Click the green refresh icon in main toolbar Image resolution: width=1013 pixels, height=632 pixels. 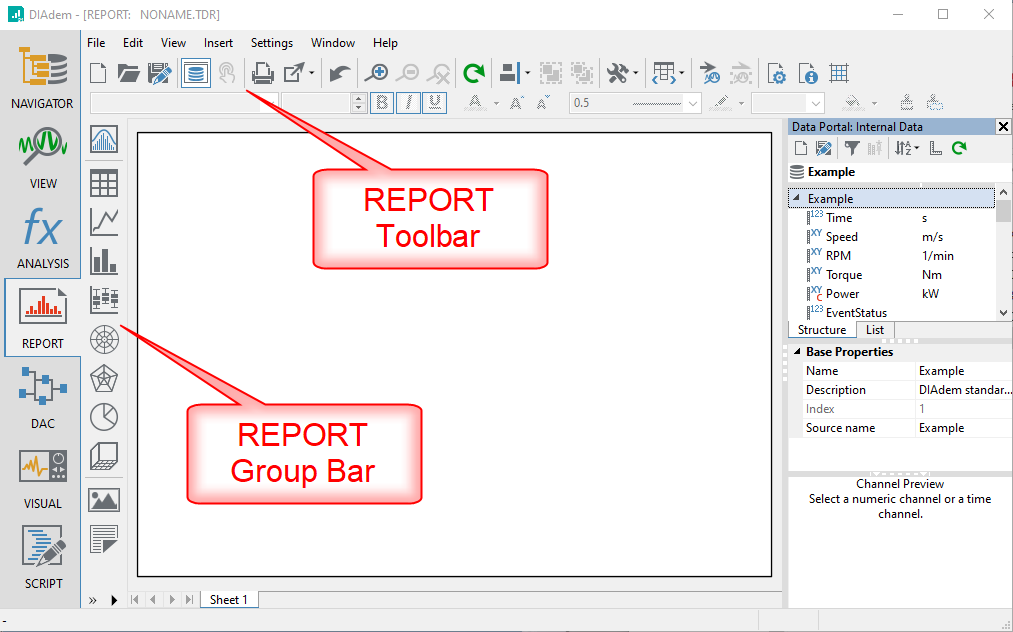pos(473,73)
